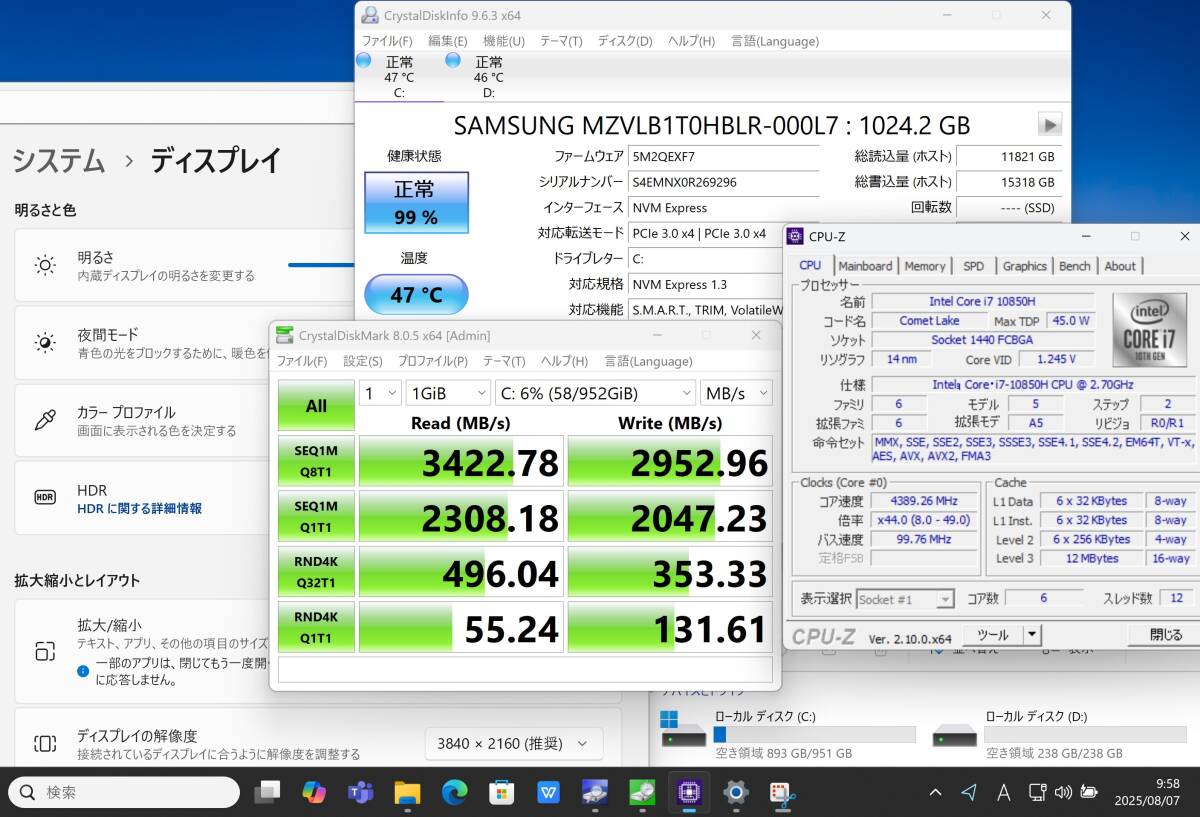Open Microsoft Teams from the taskbar

(360, 793)
